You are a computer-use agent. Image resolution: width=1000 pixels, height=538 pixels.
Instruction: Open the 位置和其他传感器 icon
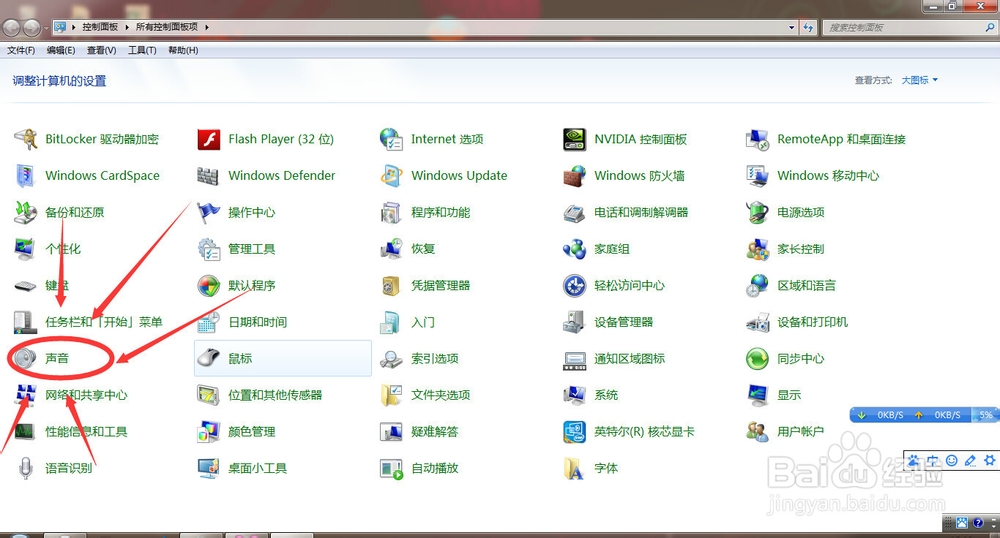point(209,395)
